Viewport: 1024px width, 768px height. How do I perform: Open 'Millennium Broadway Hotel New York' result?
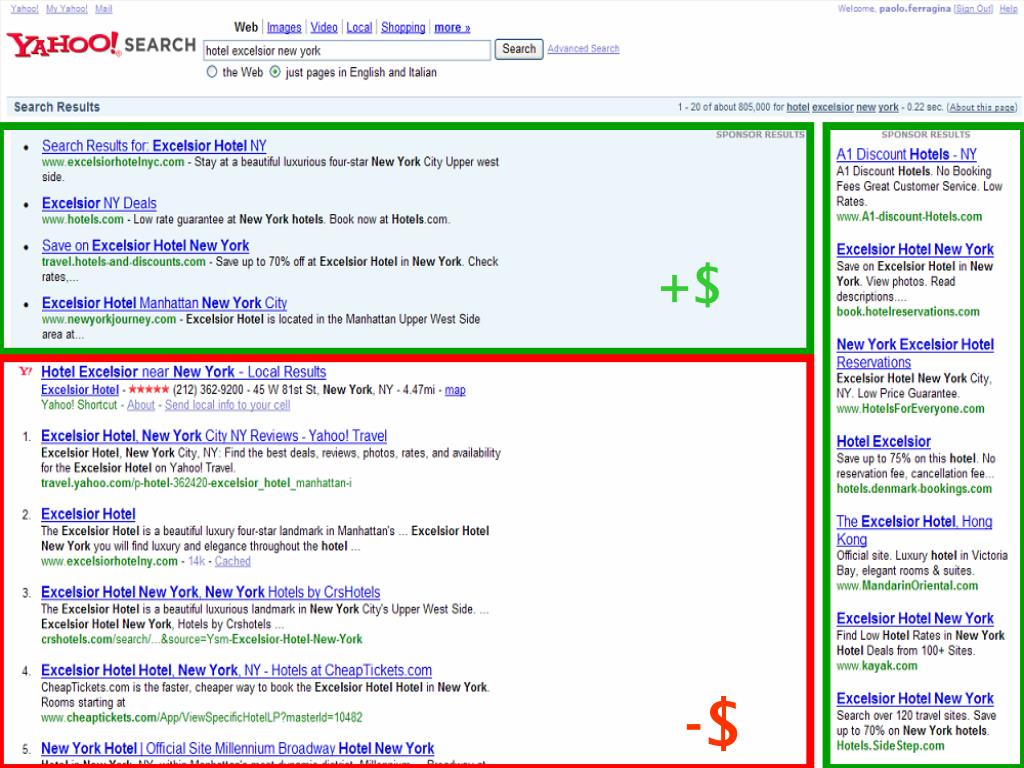coord(238,748)
